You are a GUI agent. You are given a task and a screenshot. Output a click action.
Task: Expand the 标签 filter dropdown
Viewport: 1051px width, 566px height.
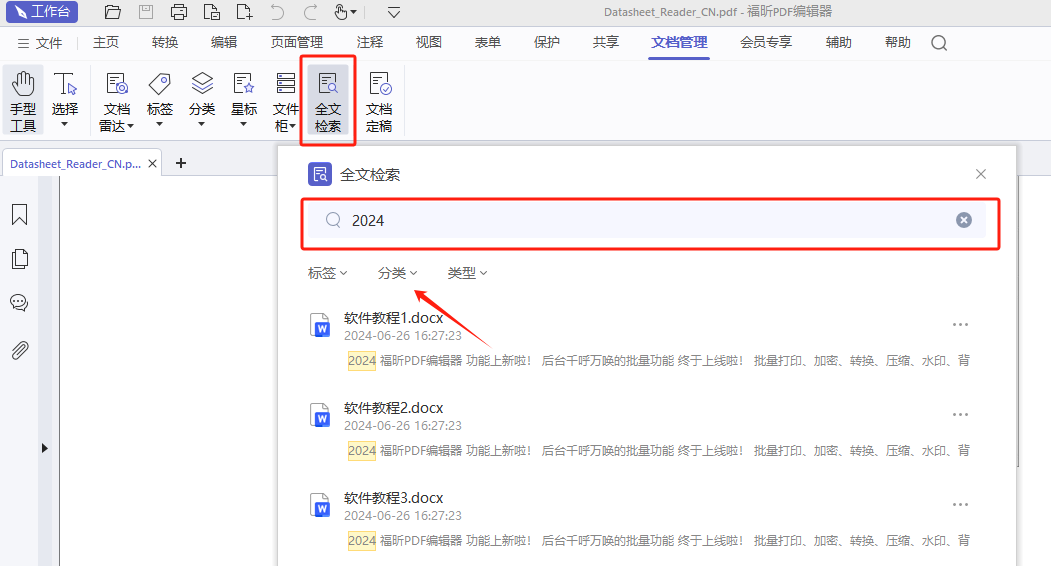coord(327,273)
